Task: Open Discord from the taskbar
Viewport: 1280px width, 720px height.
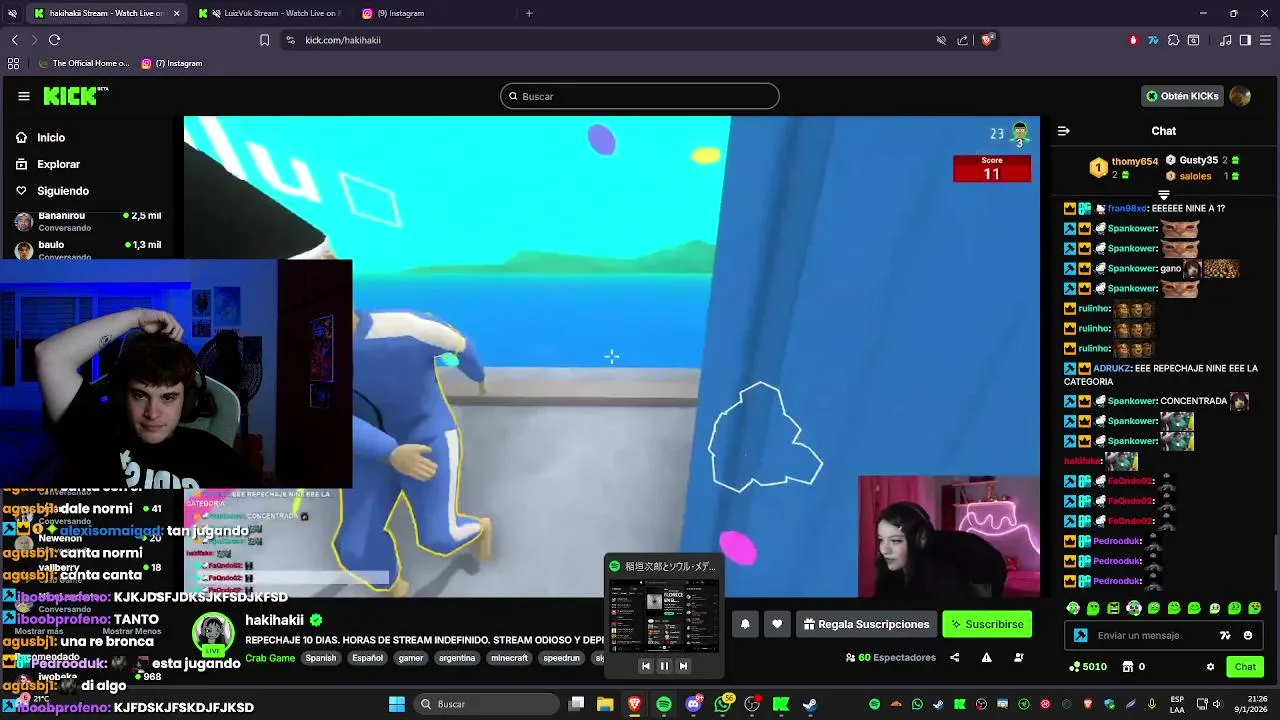Action: coord(693,704)
